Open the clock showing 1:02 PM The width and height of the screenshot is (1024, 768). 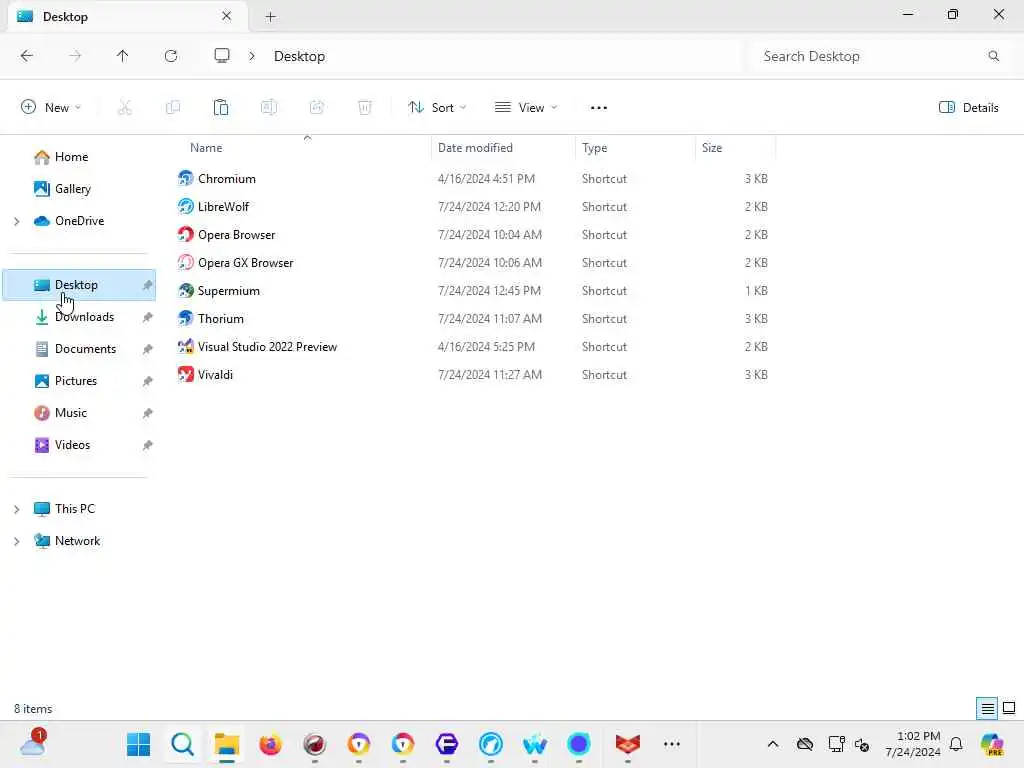(913, 744)
